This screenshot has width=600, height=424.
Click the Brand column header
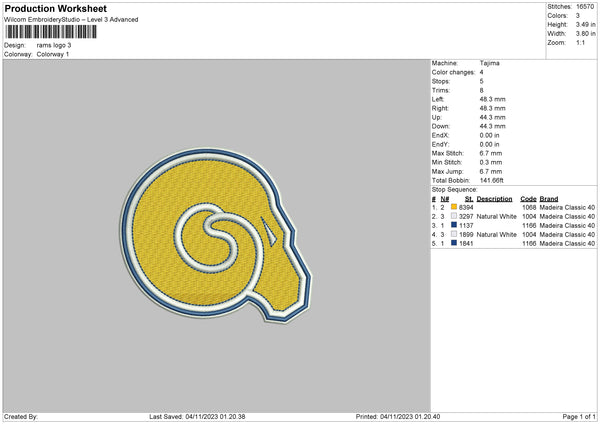[x=548, y=198]
